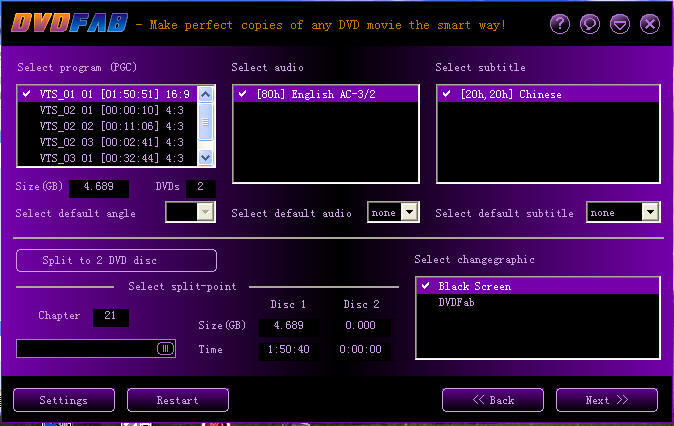674x426 pixels.
Task: Click the Restart button
Action: pos(178,400)
